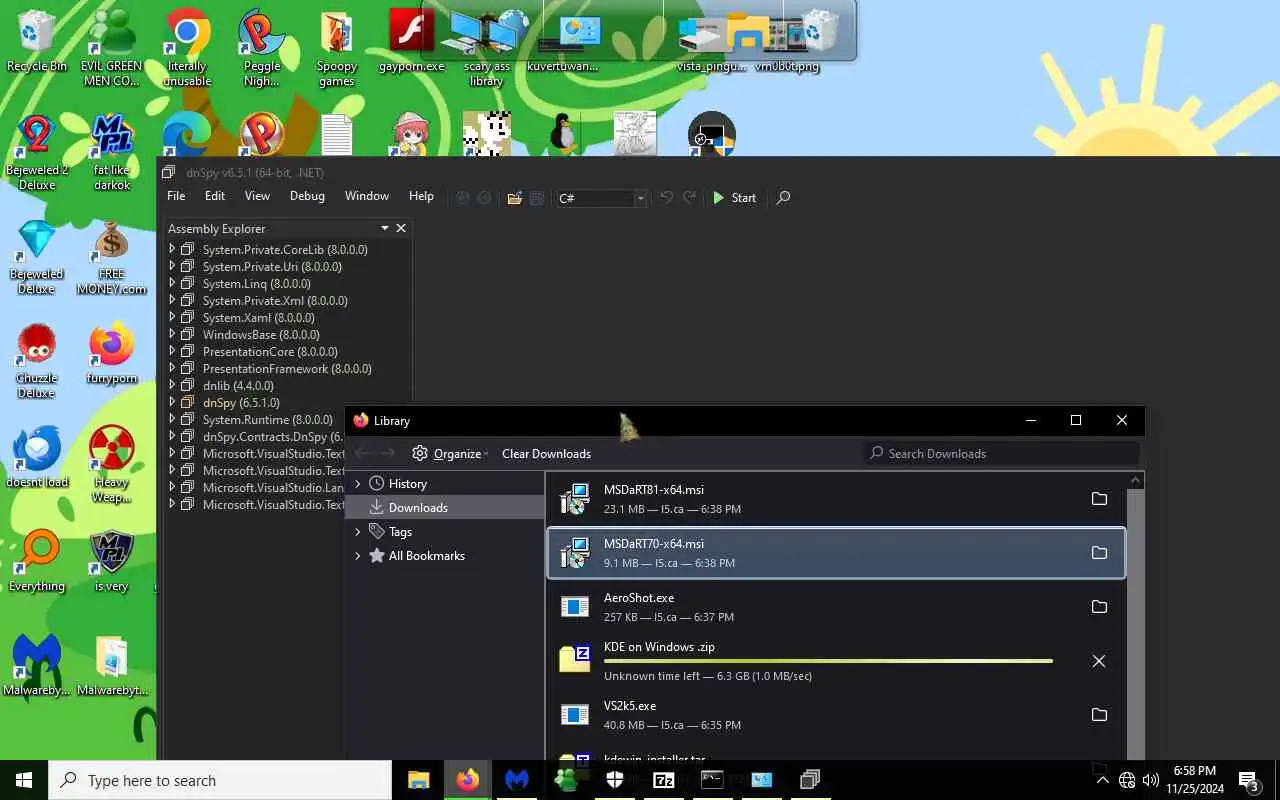Click the Windows Start button
Image resolution: width=1280 pixels, height=800 pixels.
pyautogui.click(x=24, y=780)
